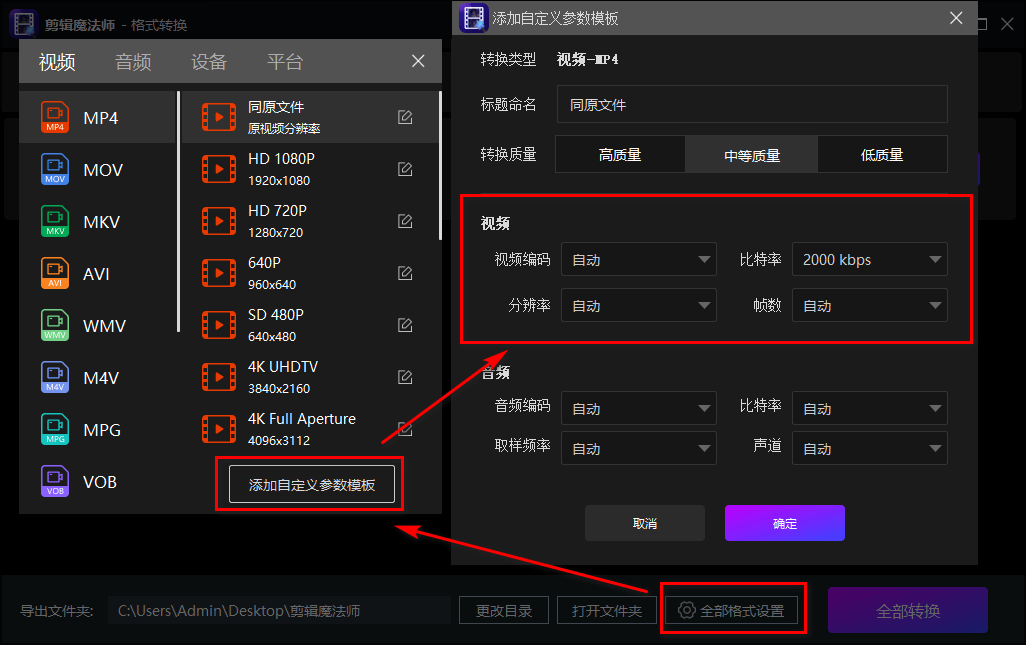Open the 视频编码 dropdown

638,259
